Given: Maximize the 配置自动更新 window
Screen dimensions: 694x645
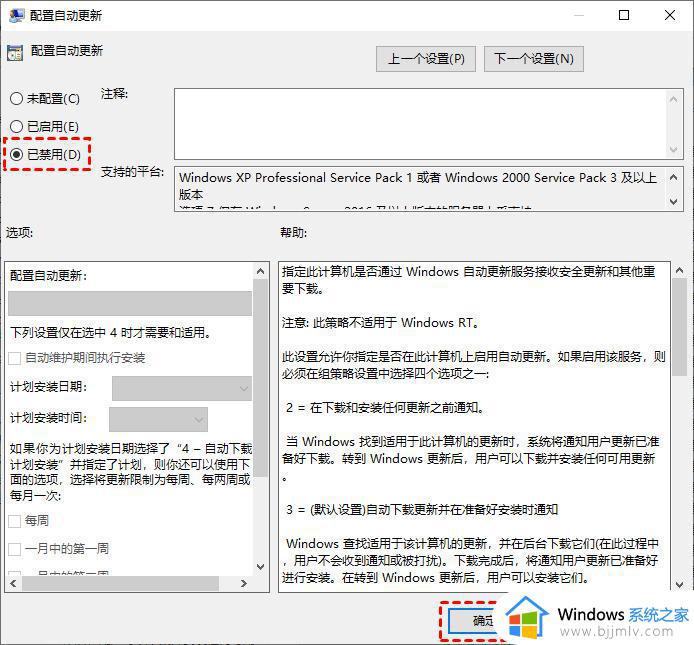Looking at the screenshot, I should (624, 15).
